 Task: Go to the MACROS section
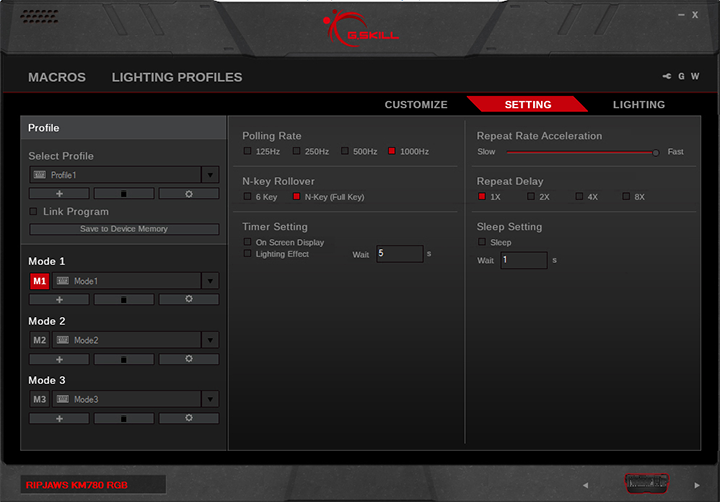pos(57,77)
